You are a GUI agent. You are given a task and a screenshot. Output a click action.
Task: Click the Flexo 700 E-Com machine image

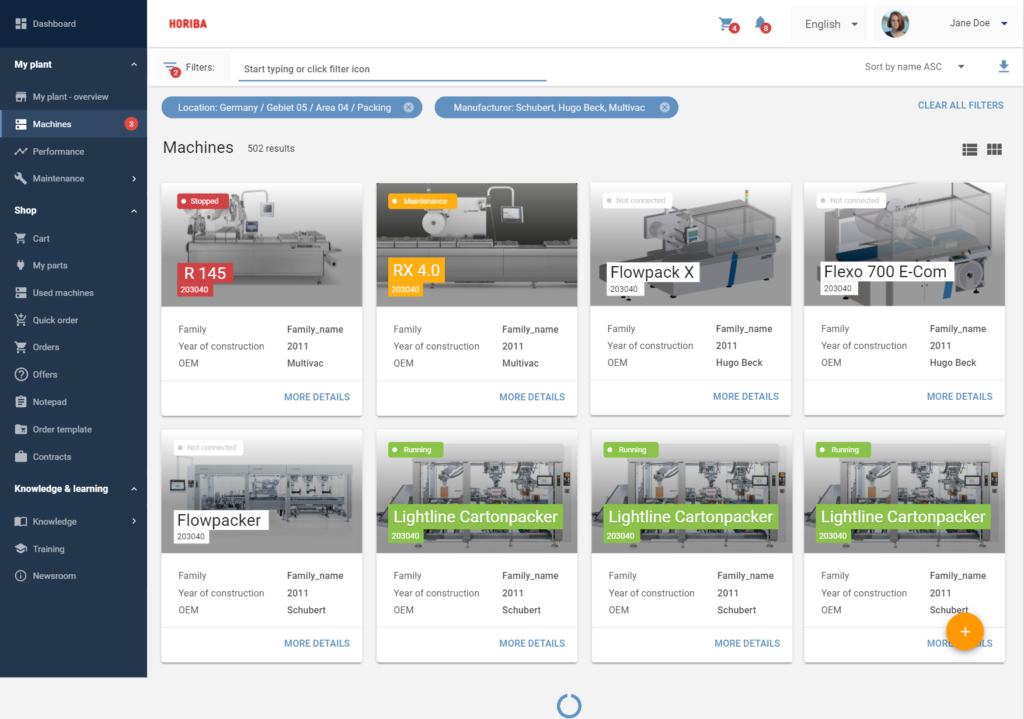coord(904,244)
